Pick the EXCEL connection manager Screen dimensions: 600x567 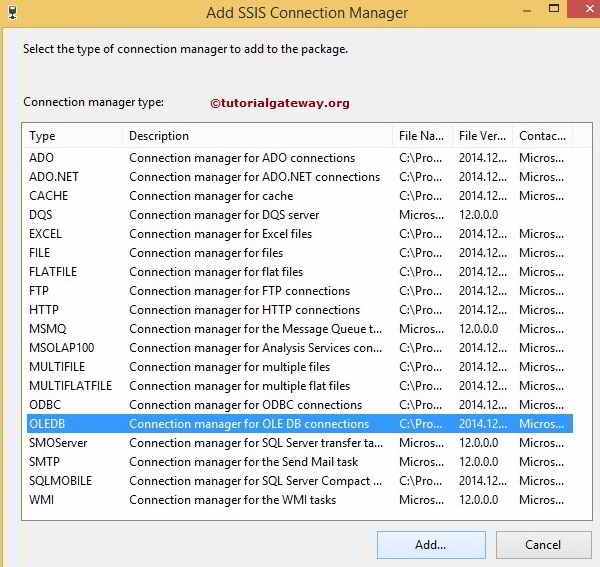point(300,234)
